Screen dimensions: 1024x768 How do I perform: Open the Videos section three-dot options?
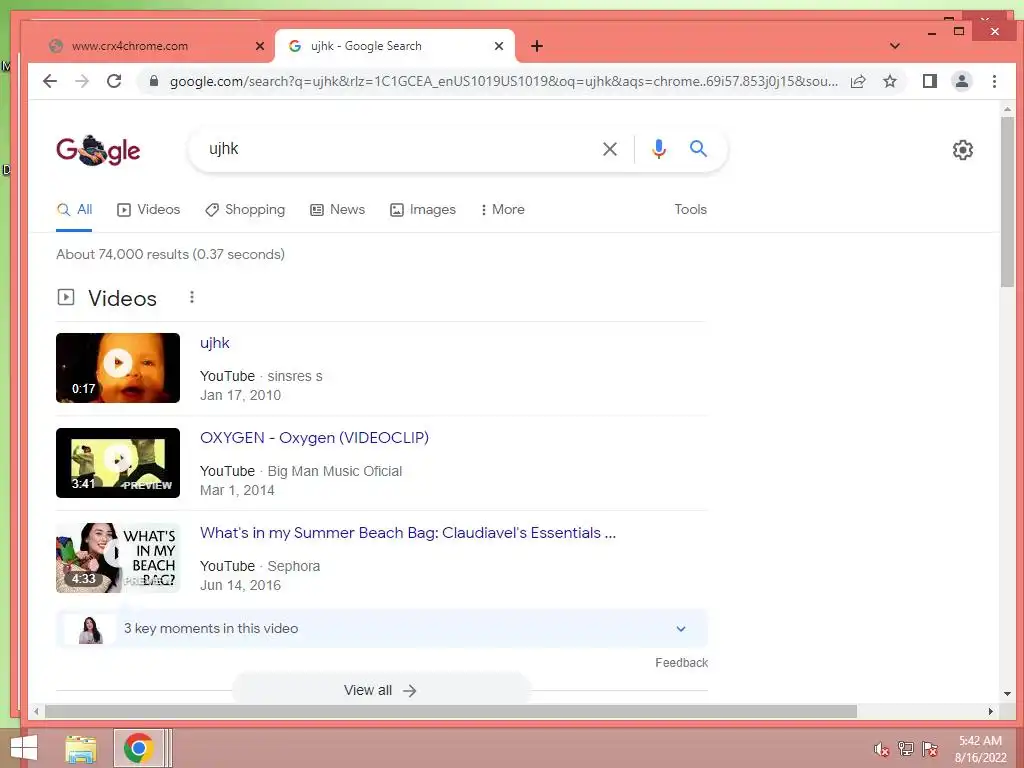click(191, 297)
